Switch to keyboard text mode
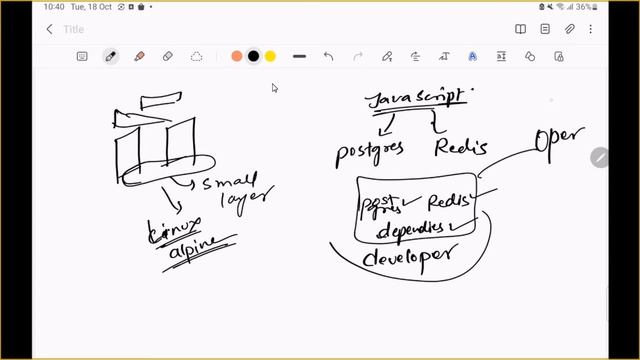The height and width of the screenshot is (360, 640). click(x=82, y=56)
